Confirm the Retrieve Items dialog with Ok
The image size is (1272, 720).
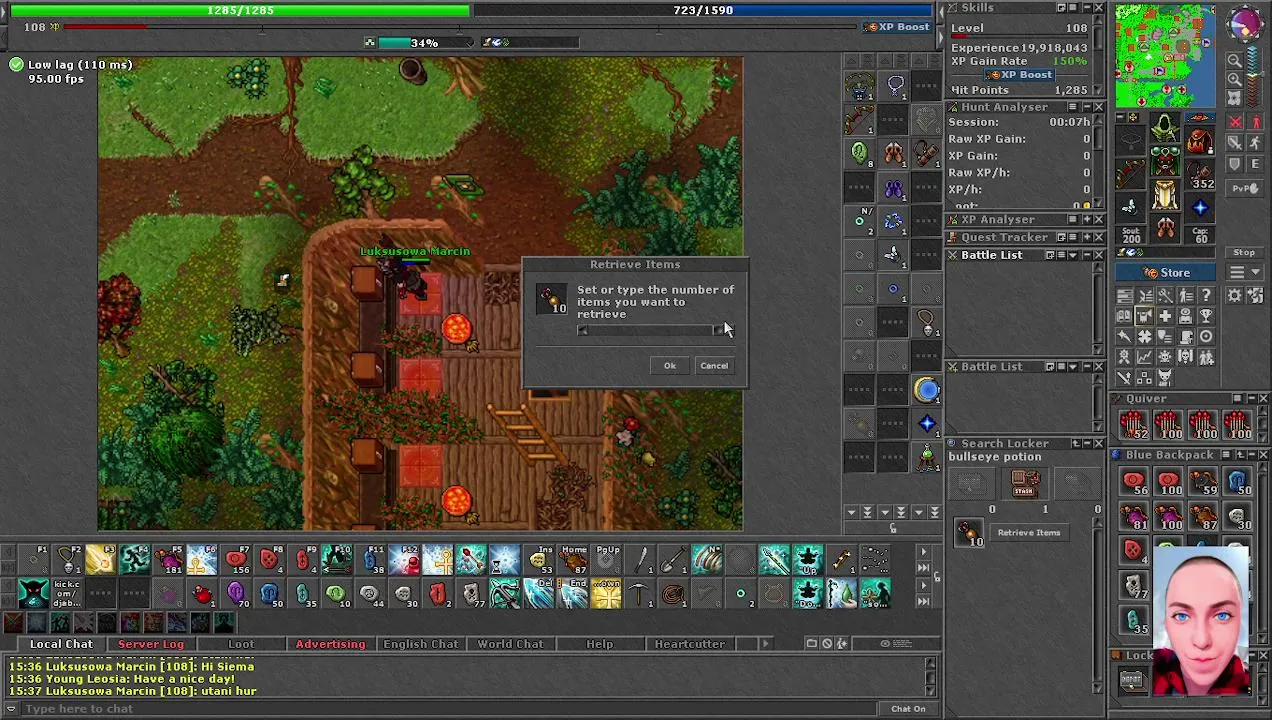(670, 366)
